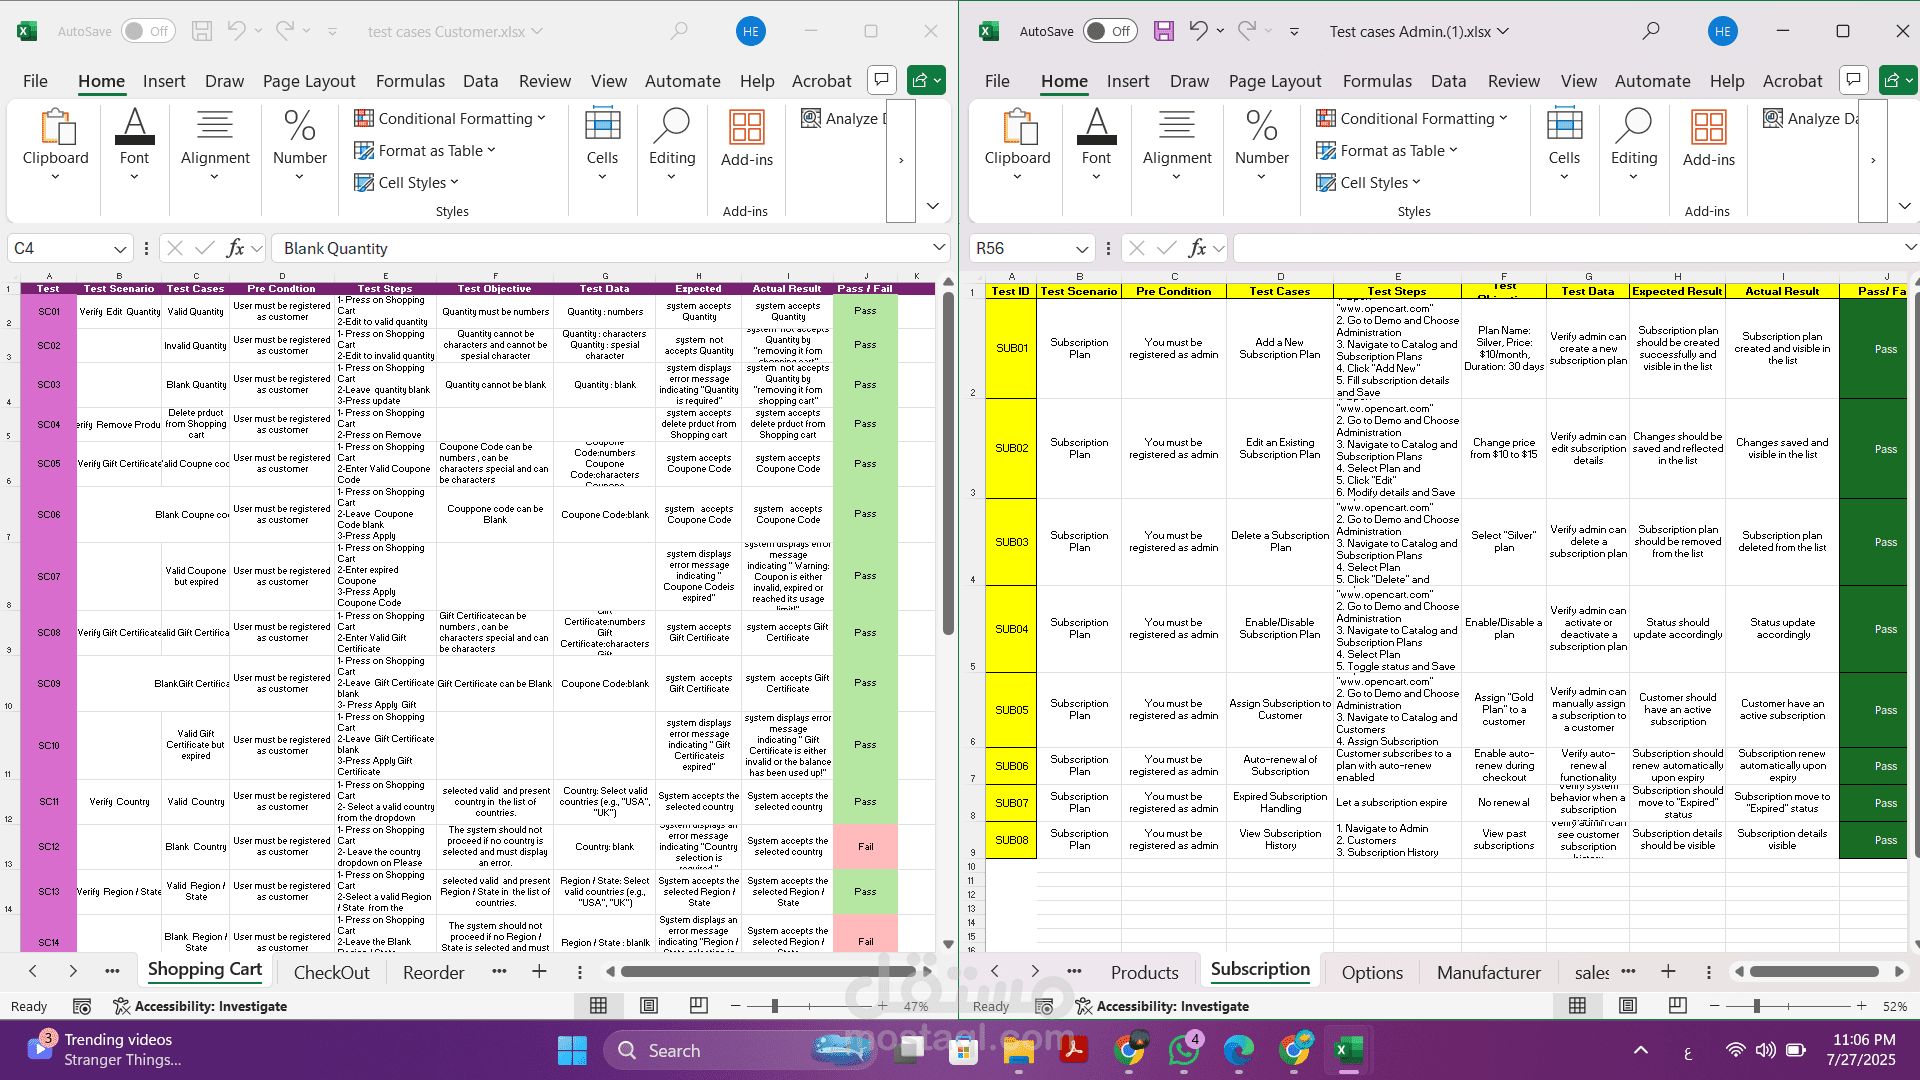Adjust the zoom slider in left window
Image resolution: width=1920 pixels, height=1080 pixels.
(775, 1006)
